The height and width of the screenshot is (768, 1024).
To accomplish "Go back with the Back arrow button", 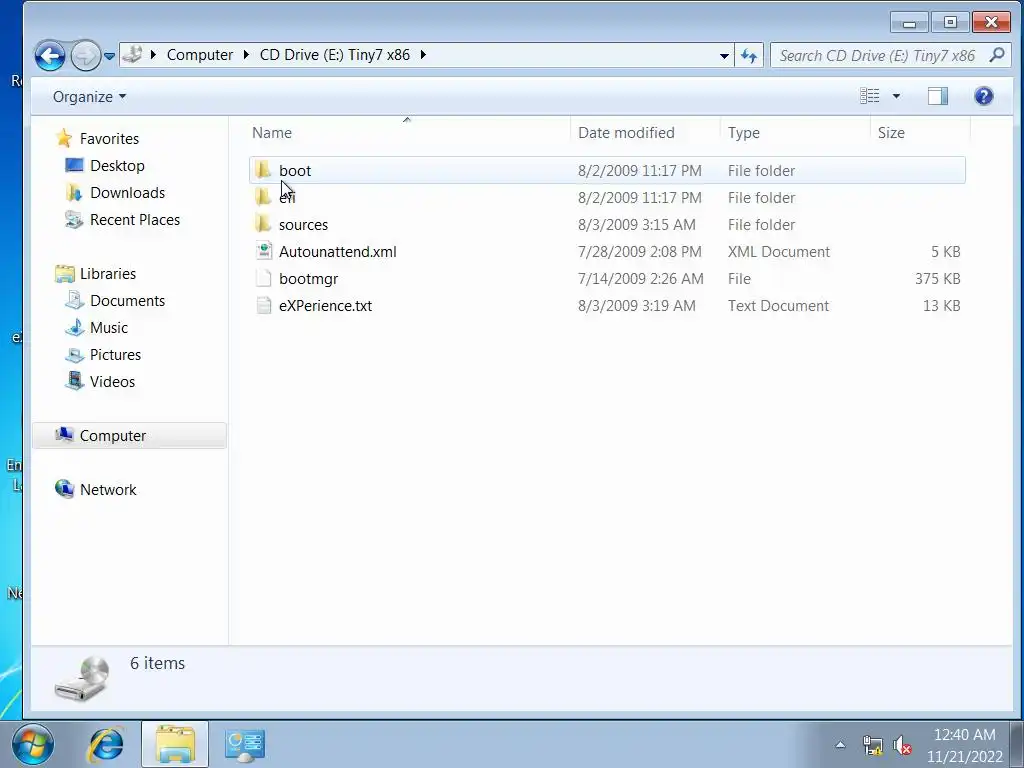I will pos(50,56).
